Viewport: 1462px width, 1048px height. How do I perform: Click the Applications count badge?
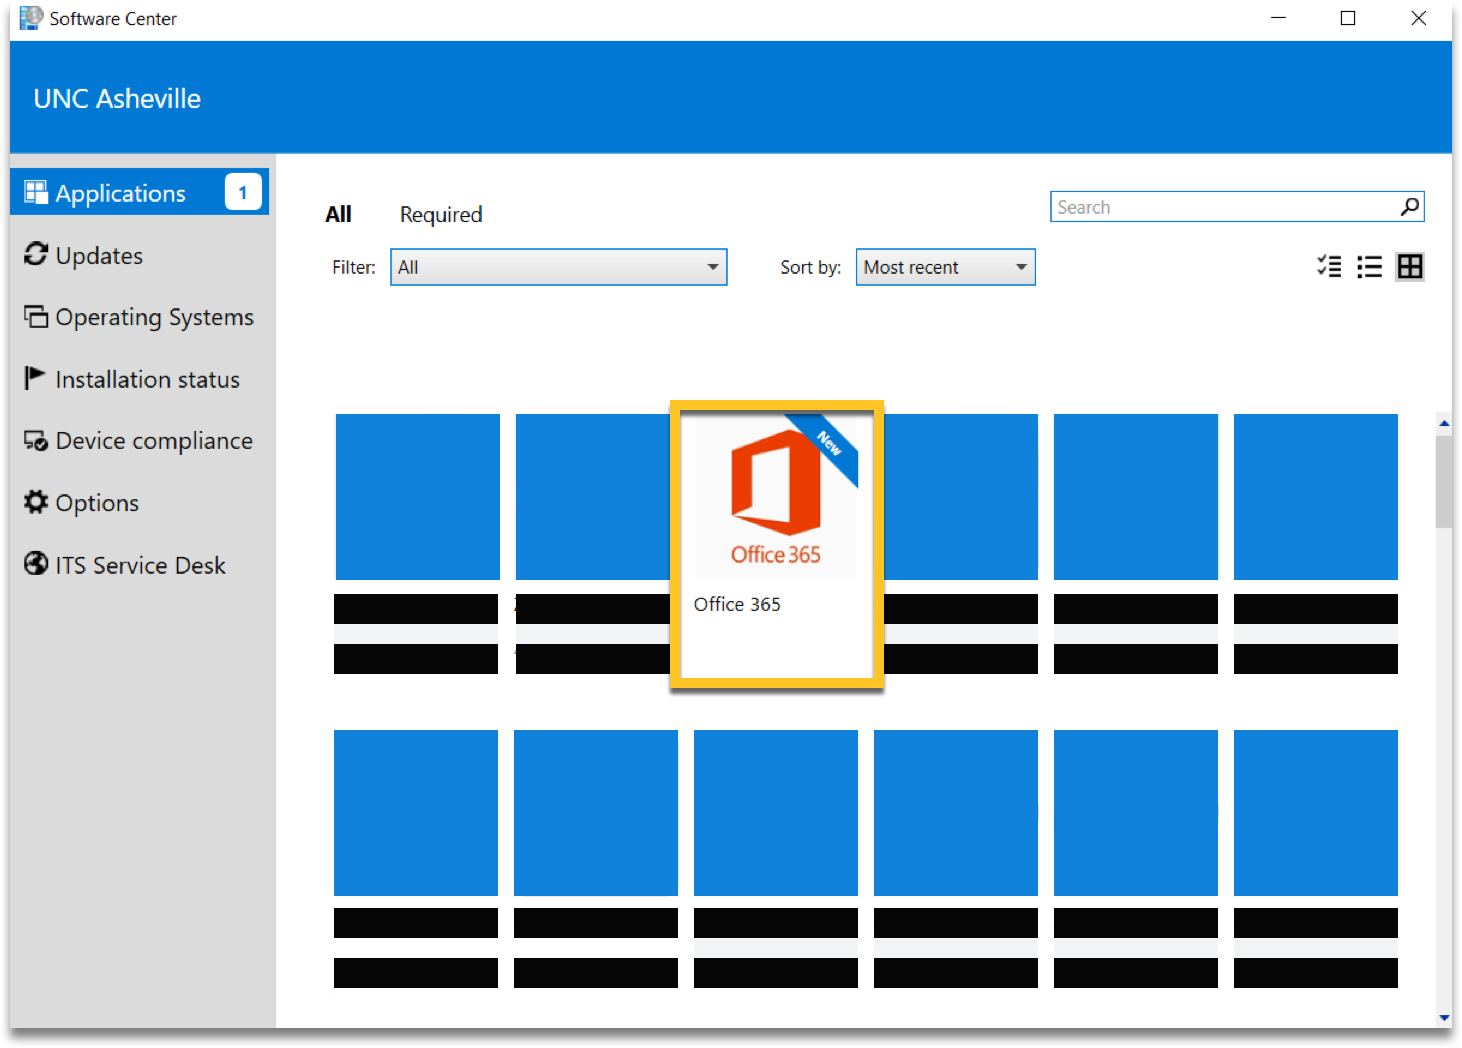(x=243, y=192)
